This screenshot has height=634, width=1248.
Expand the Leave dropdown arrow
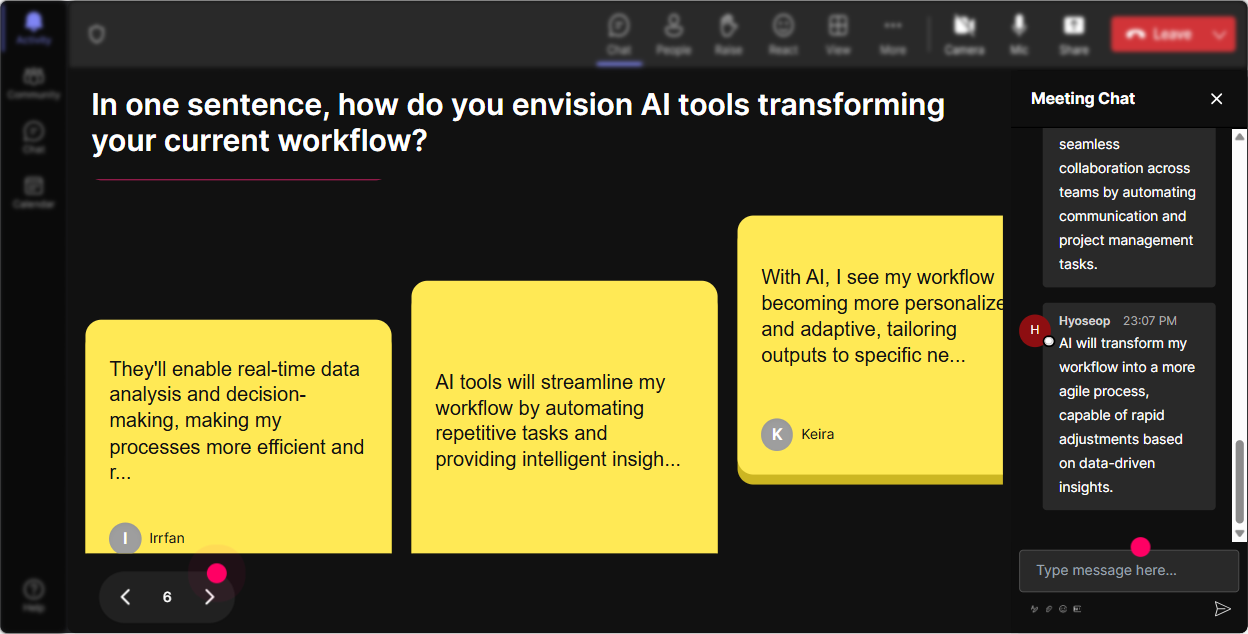coord(1220,34)
